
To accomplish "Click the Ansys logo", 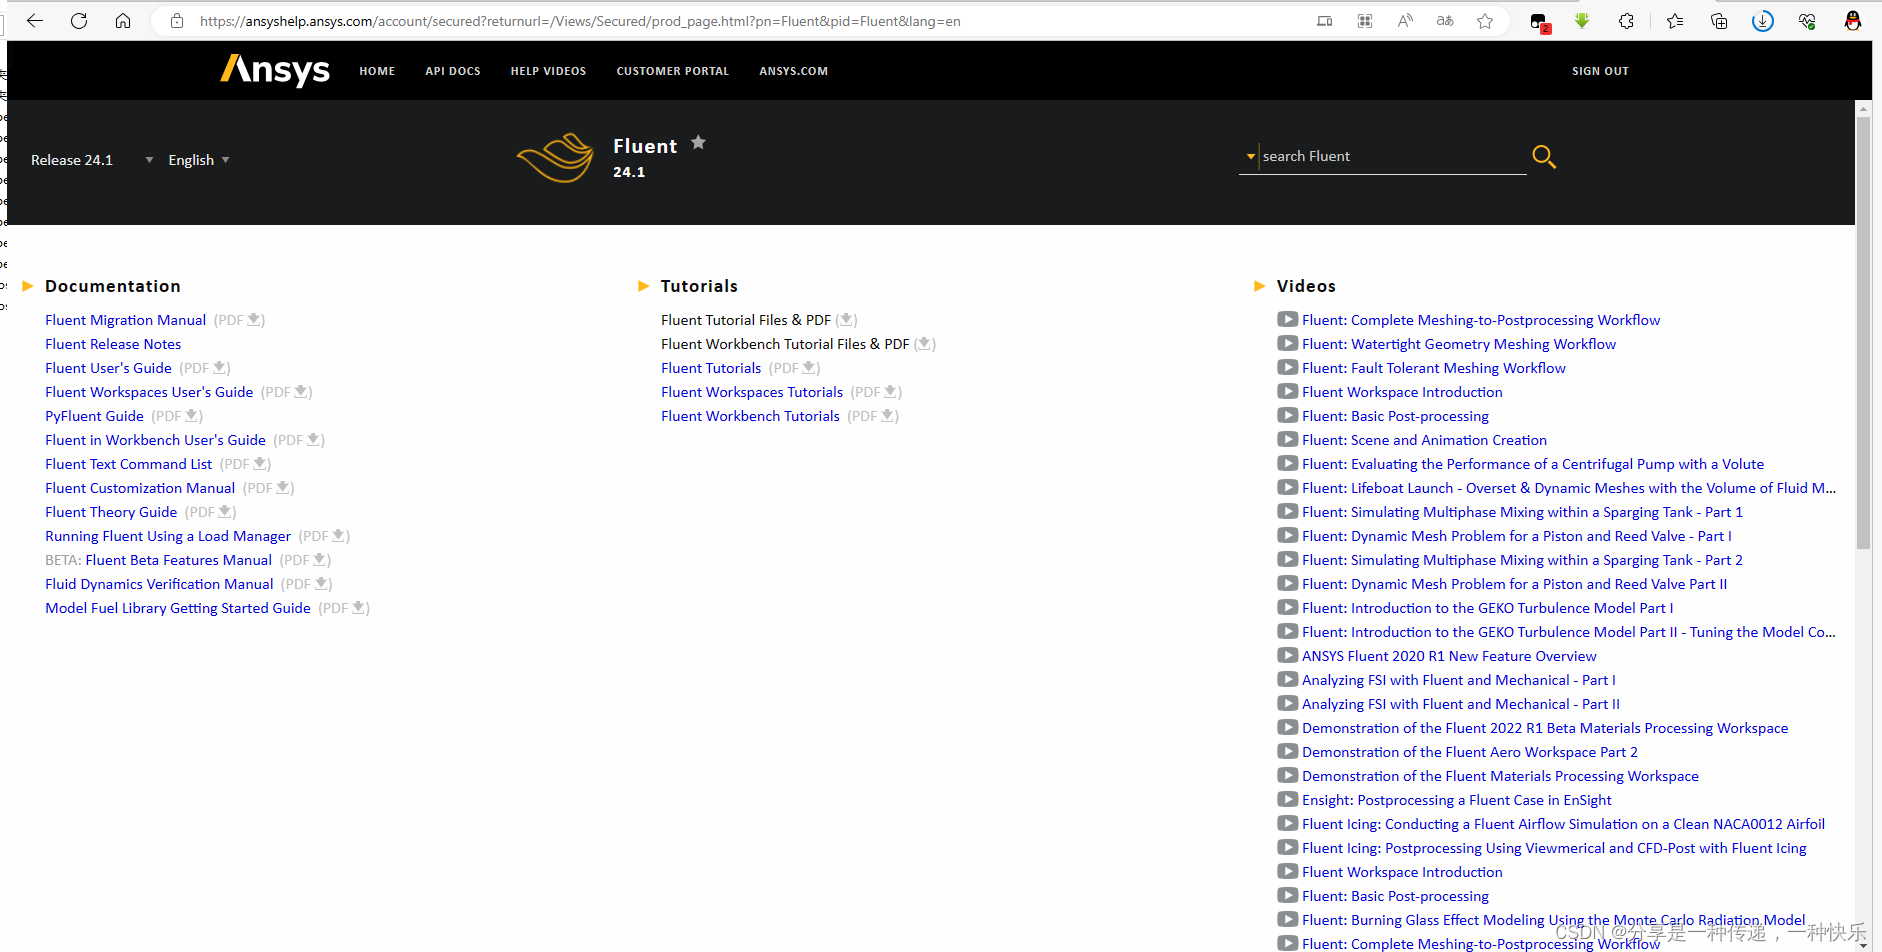I will pos(273,70).
